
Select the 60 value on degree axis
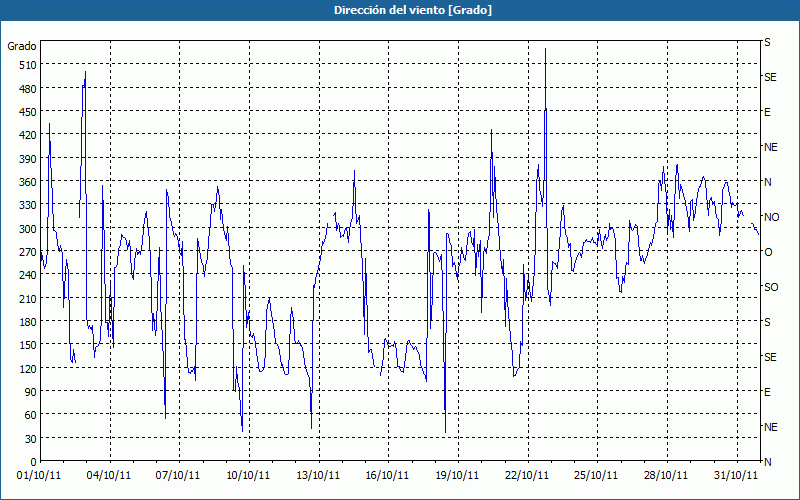pyautogui.click(x=31, y=415)
